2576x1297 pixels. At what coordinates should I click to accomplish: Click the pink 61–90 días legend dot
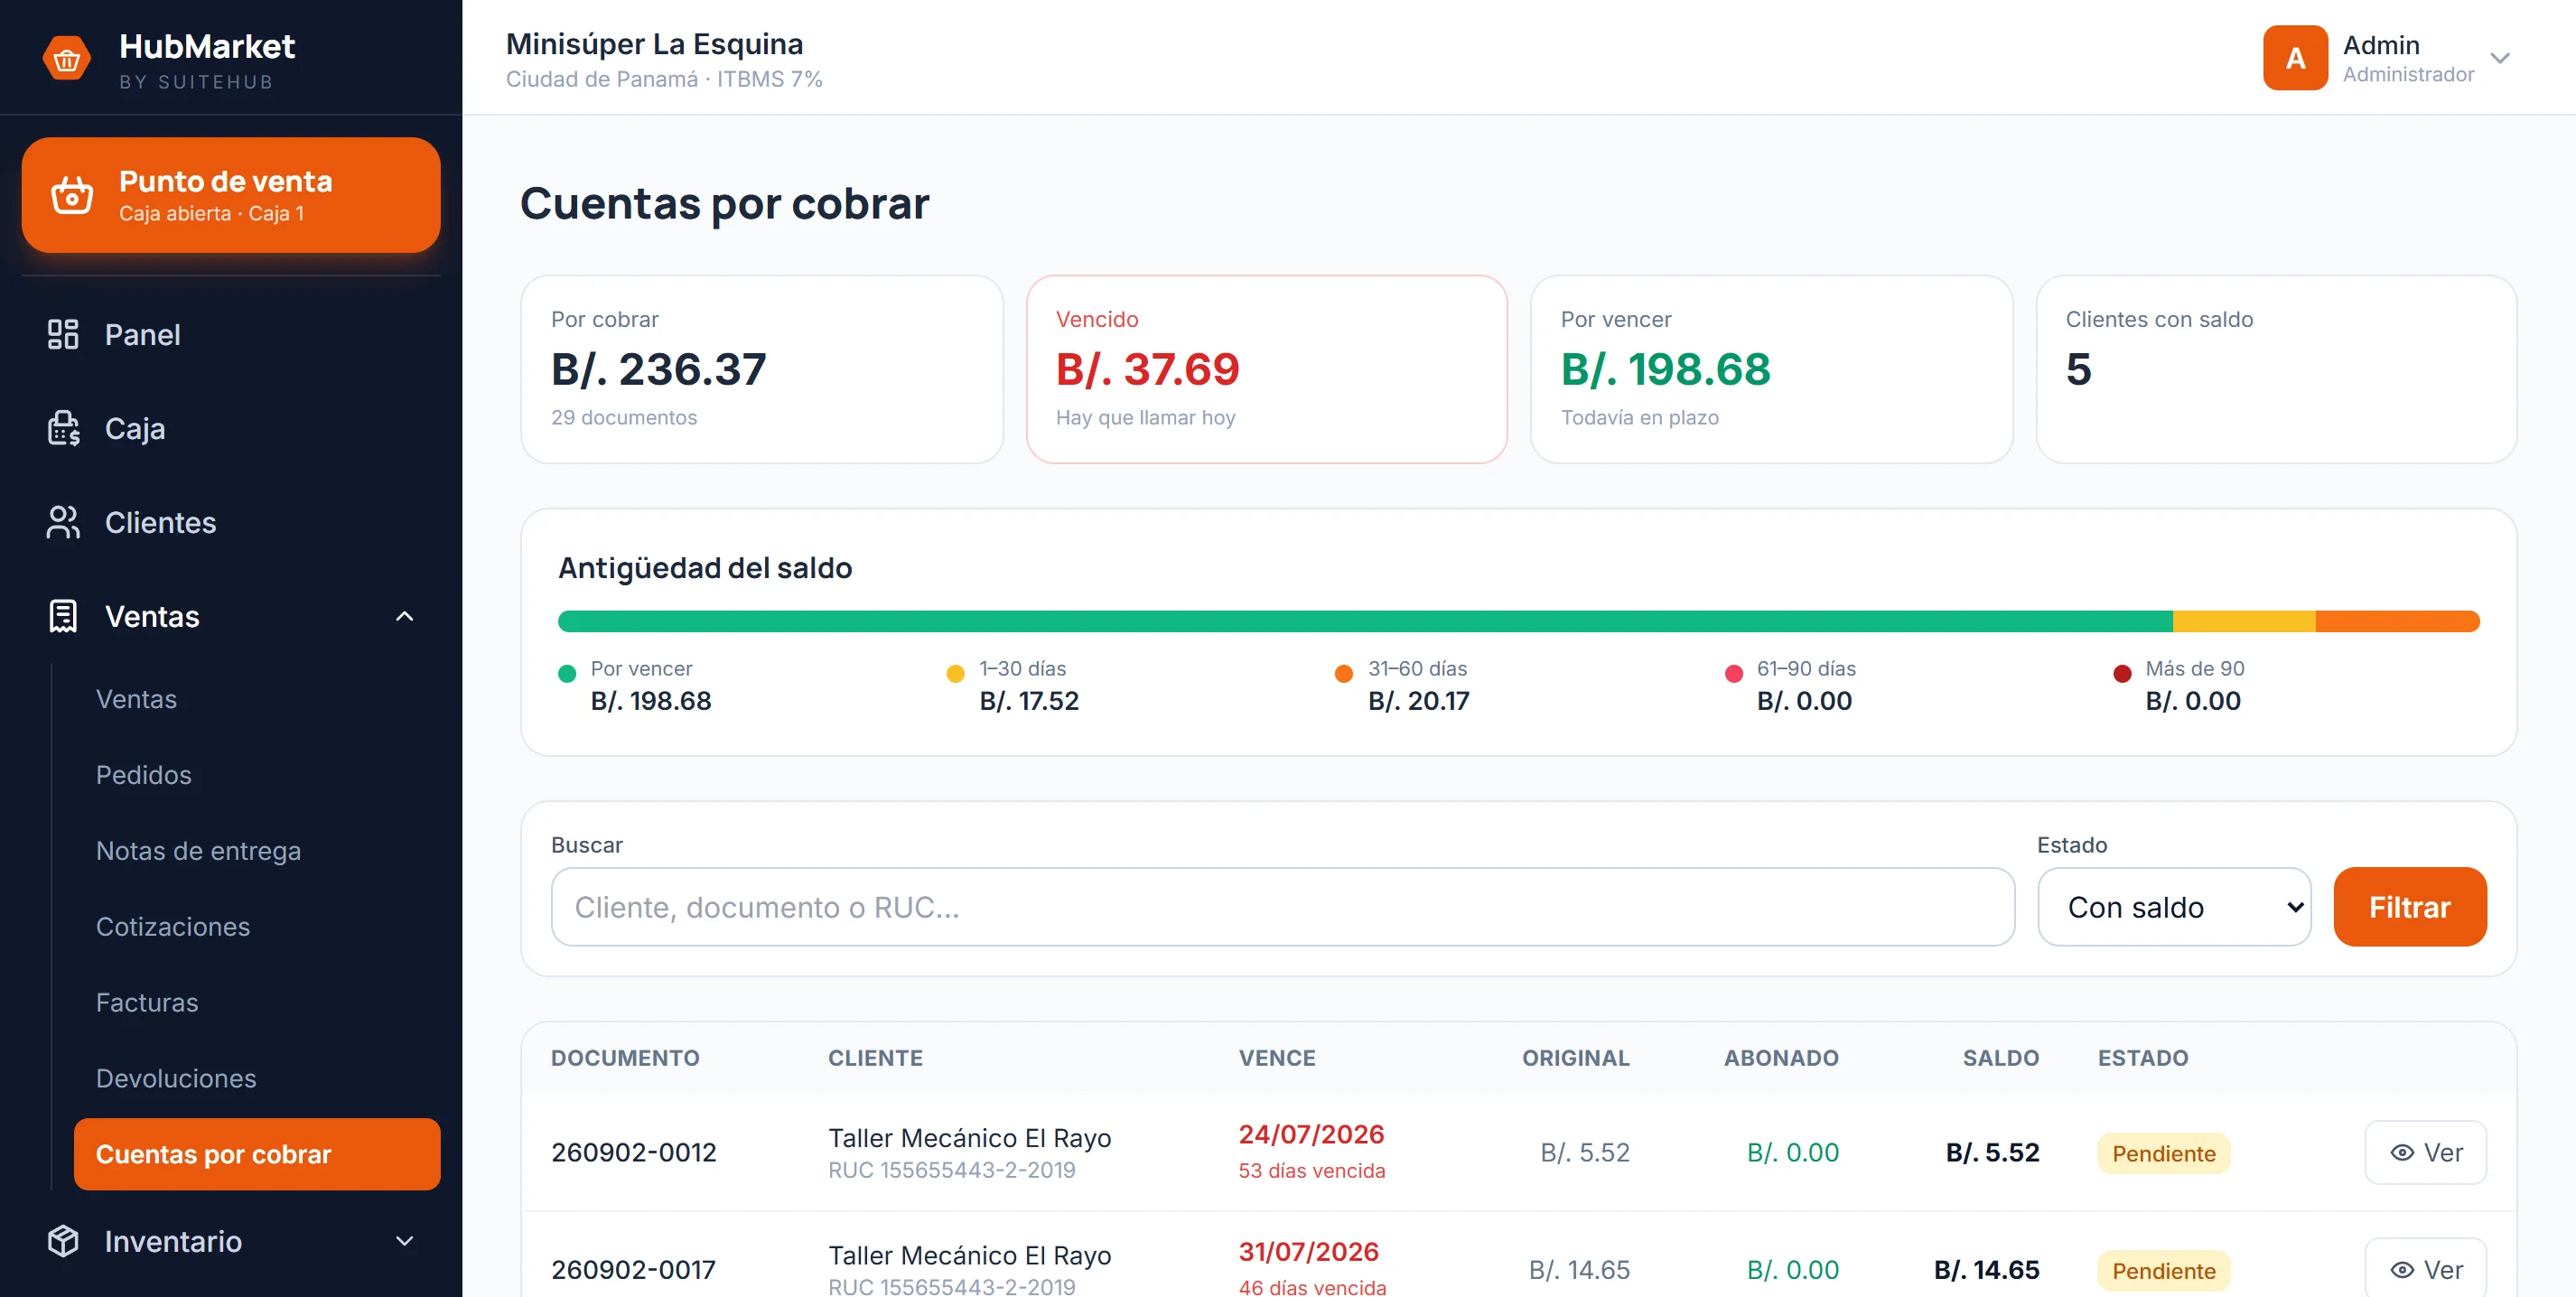(1734, 674)
